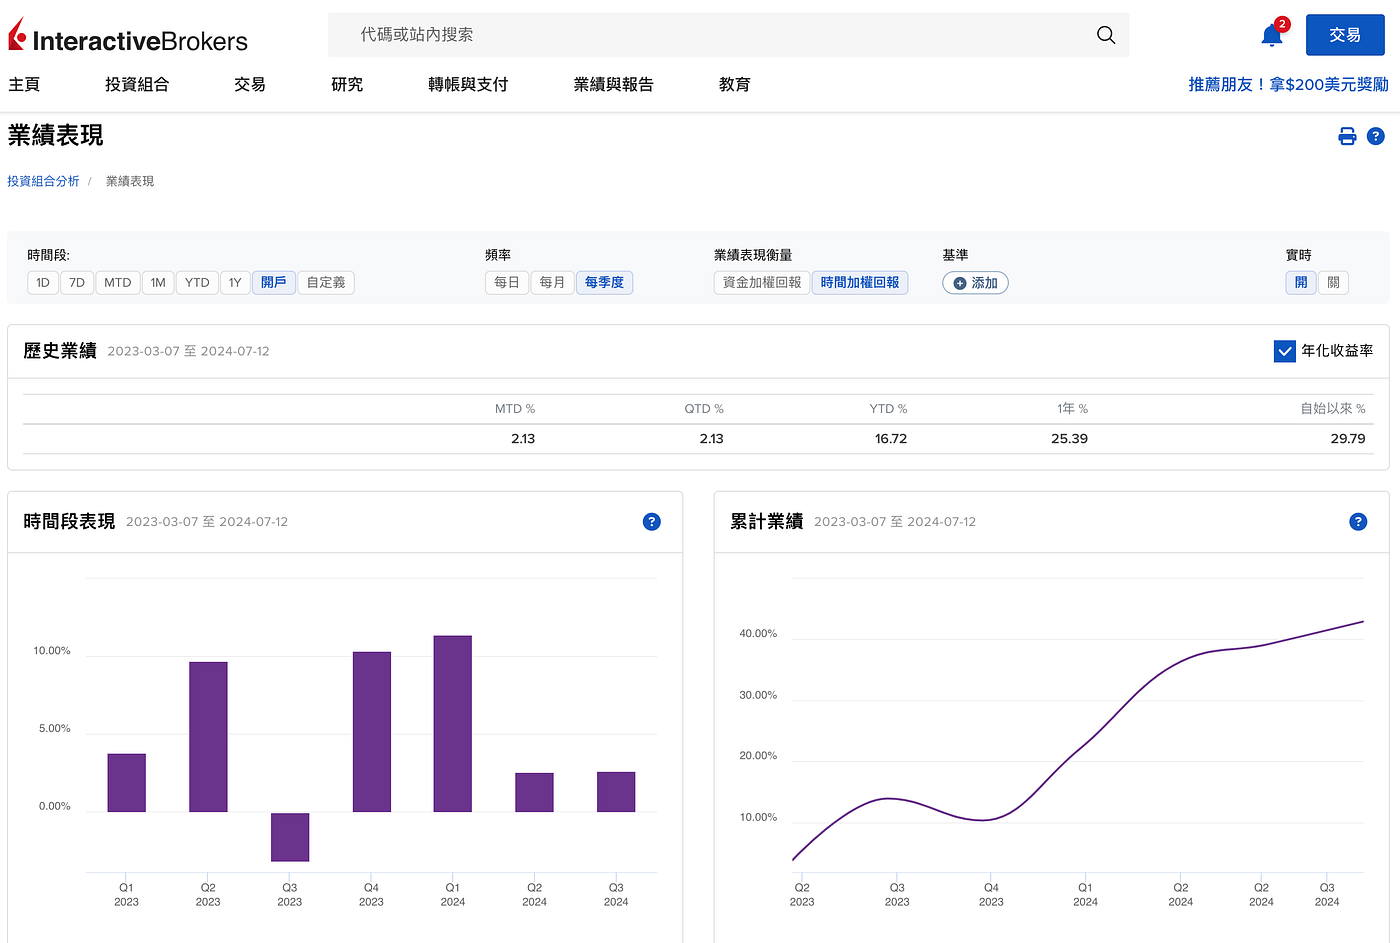Screen dimensions: 1400x943
Task: Set frequency to 每日
Action: tap(507, 283)
